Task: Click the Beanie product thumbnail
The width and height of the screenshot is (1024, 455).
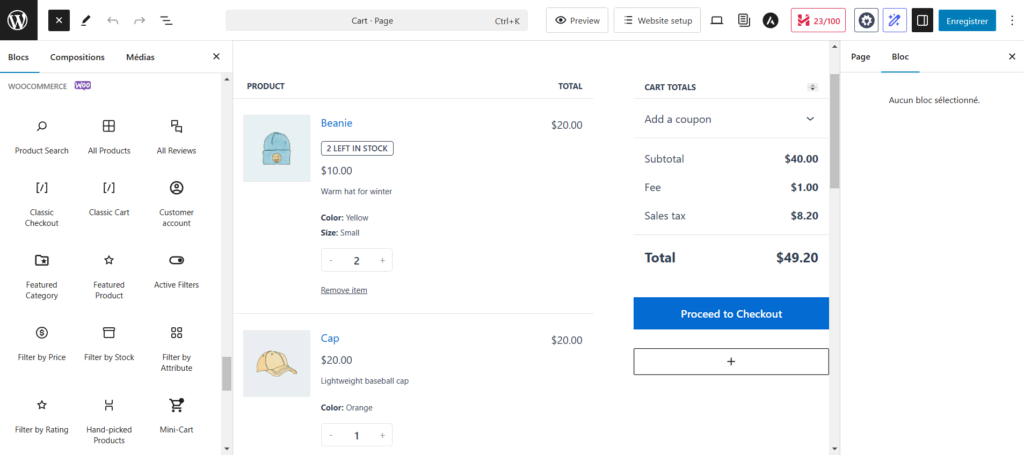Action: (x=277, y=148)
